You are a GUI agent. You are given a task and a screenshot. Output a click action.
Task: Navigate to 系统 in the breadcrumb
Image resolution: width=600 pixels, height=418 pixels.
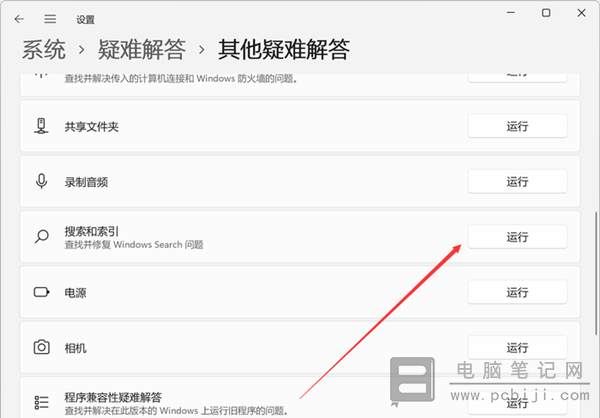click(x=44, y=49)
